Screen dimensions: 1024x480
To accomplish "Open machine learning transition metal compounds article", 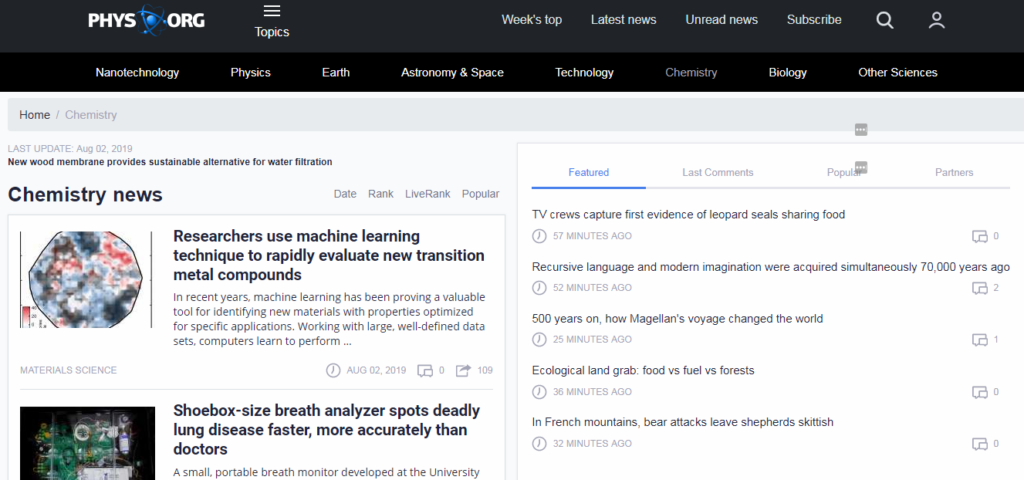I will [x=328, y=255].
